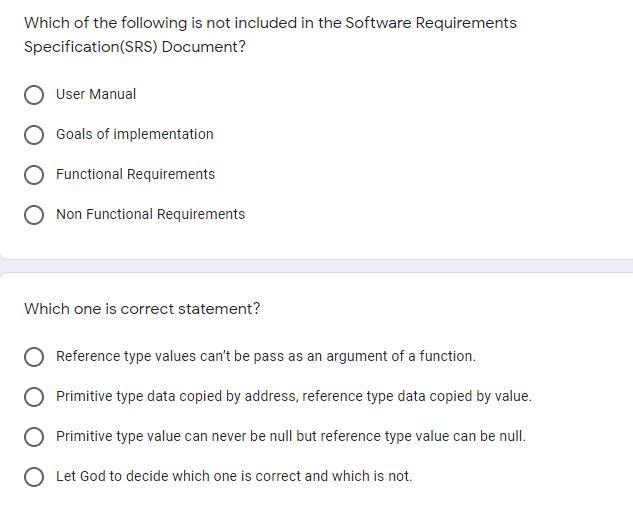This screenshot has height=515, width=633.
Task: Click the reference type argument statement text
Action: [x=266, y=356]
